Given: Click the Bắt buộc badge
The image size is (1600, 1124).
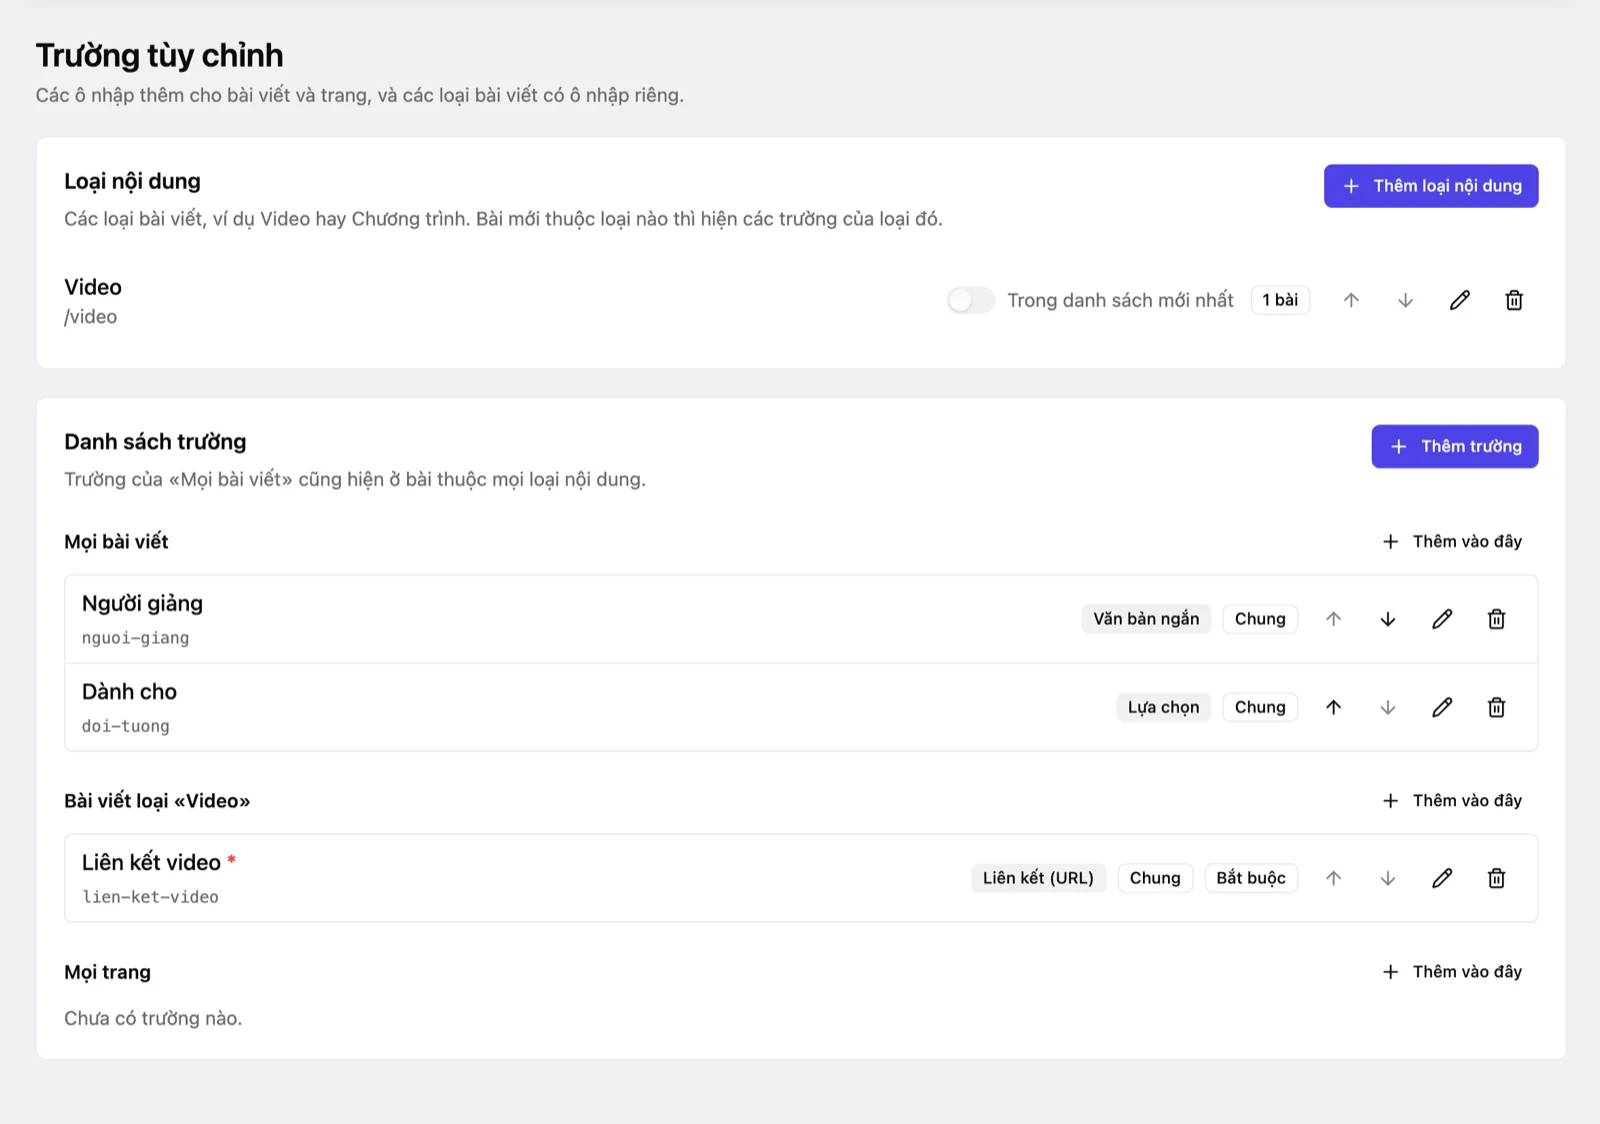Looking at the screenshot, I should pyautogui.click(x=1251, y=878).
